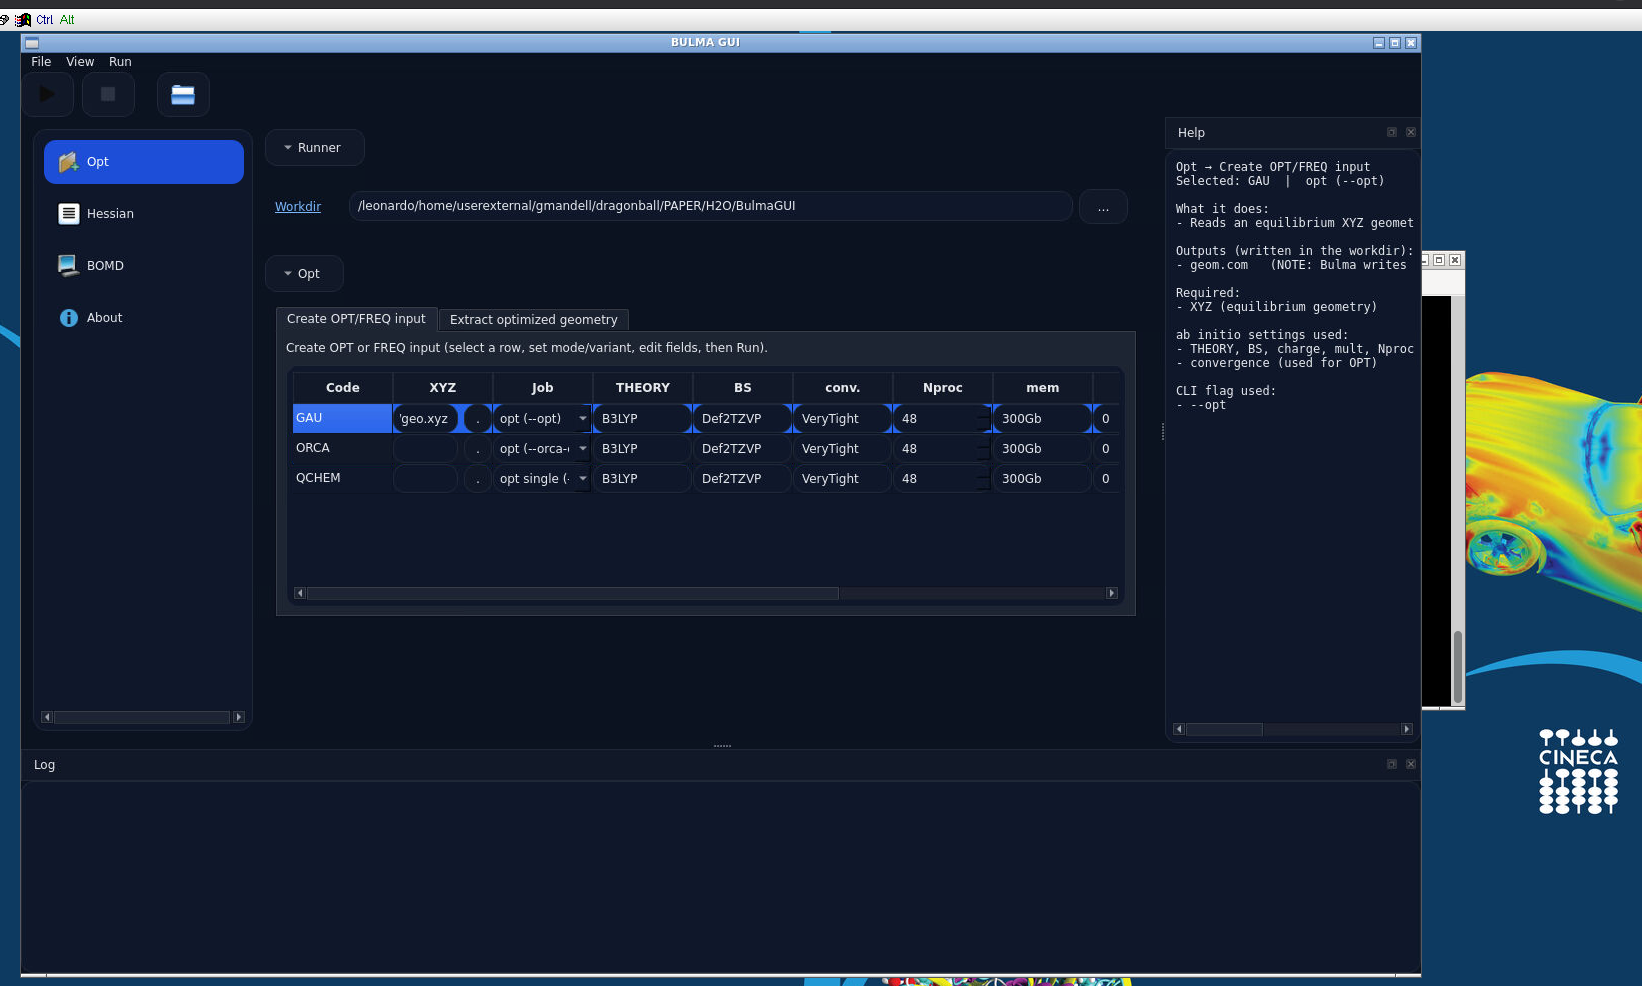Click the GAU row XYZ field
Viewport: 1642px width, 986px height.
[x=426, y=419]
